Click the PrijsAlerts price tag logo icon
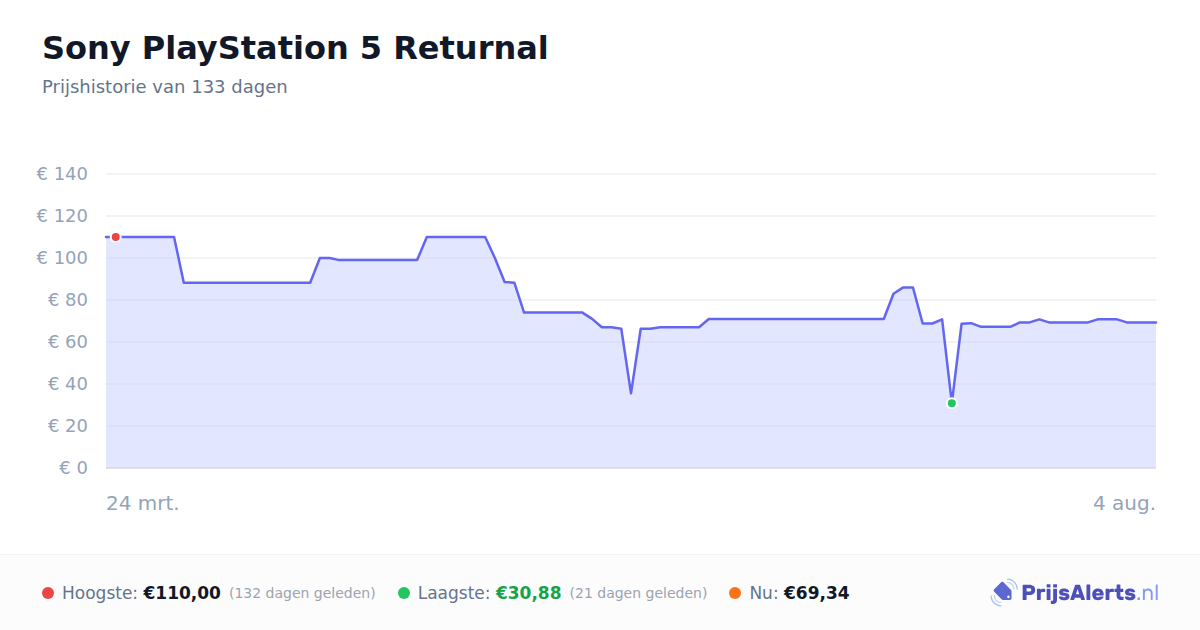This screenshot has height=630, width=1200. [1003, 593]
